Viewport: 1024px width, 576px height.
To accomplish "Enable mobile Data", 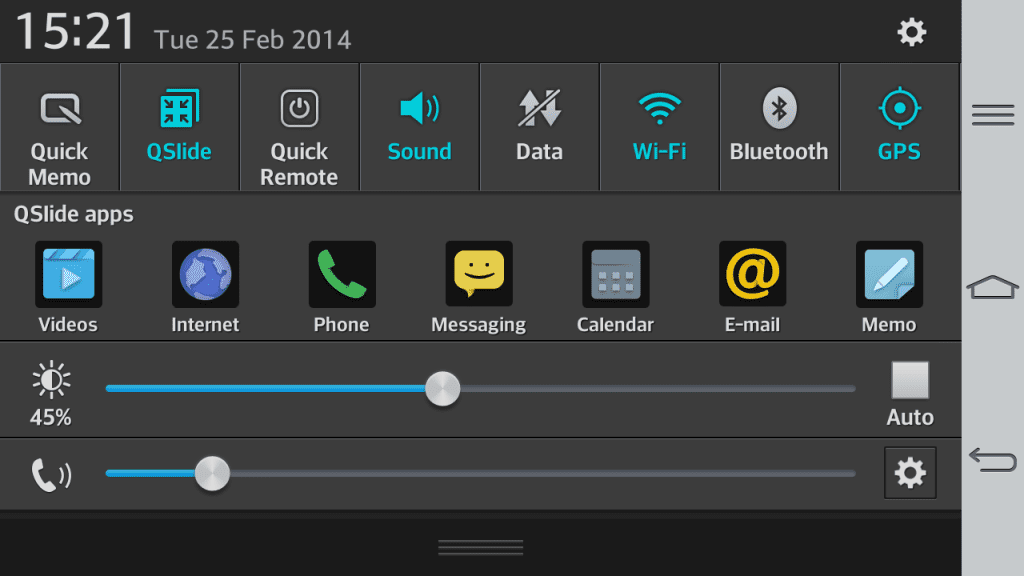I will point(539,127).
